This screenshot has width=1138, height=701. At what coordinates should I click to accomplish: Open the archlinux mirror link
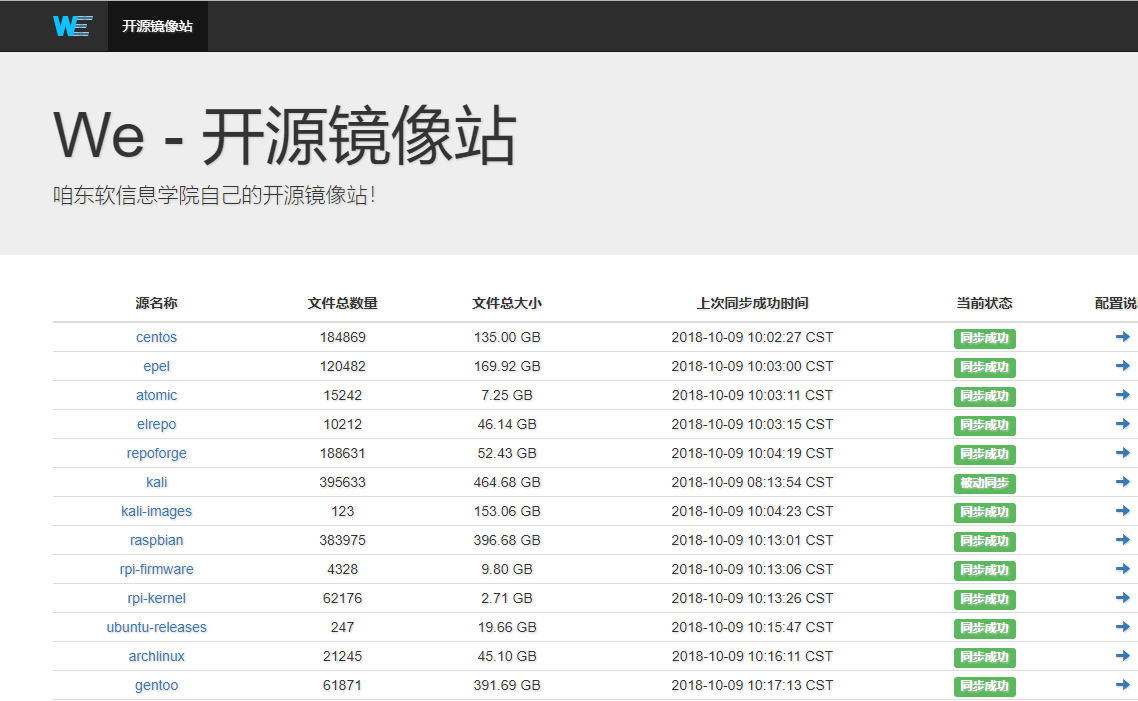pyautogui.click(x=156, y=657)
